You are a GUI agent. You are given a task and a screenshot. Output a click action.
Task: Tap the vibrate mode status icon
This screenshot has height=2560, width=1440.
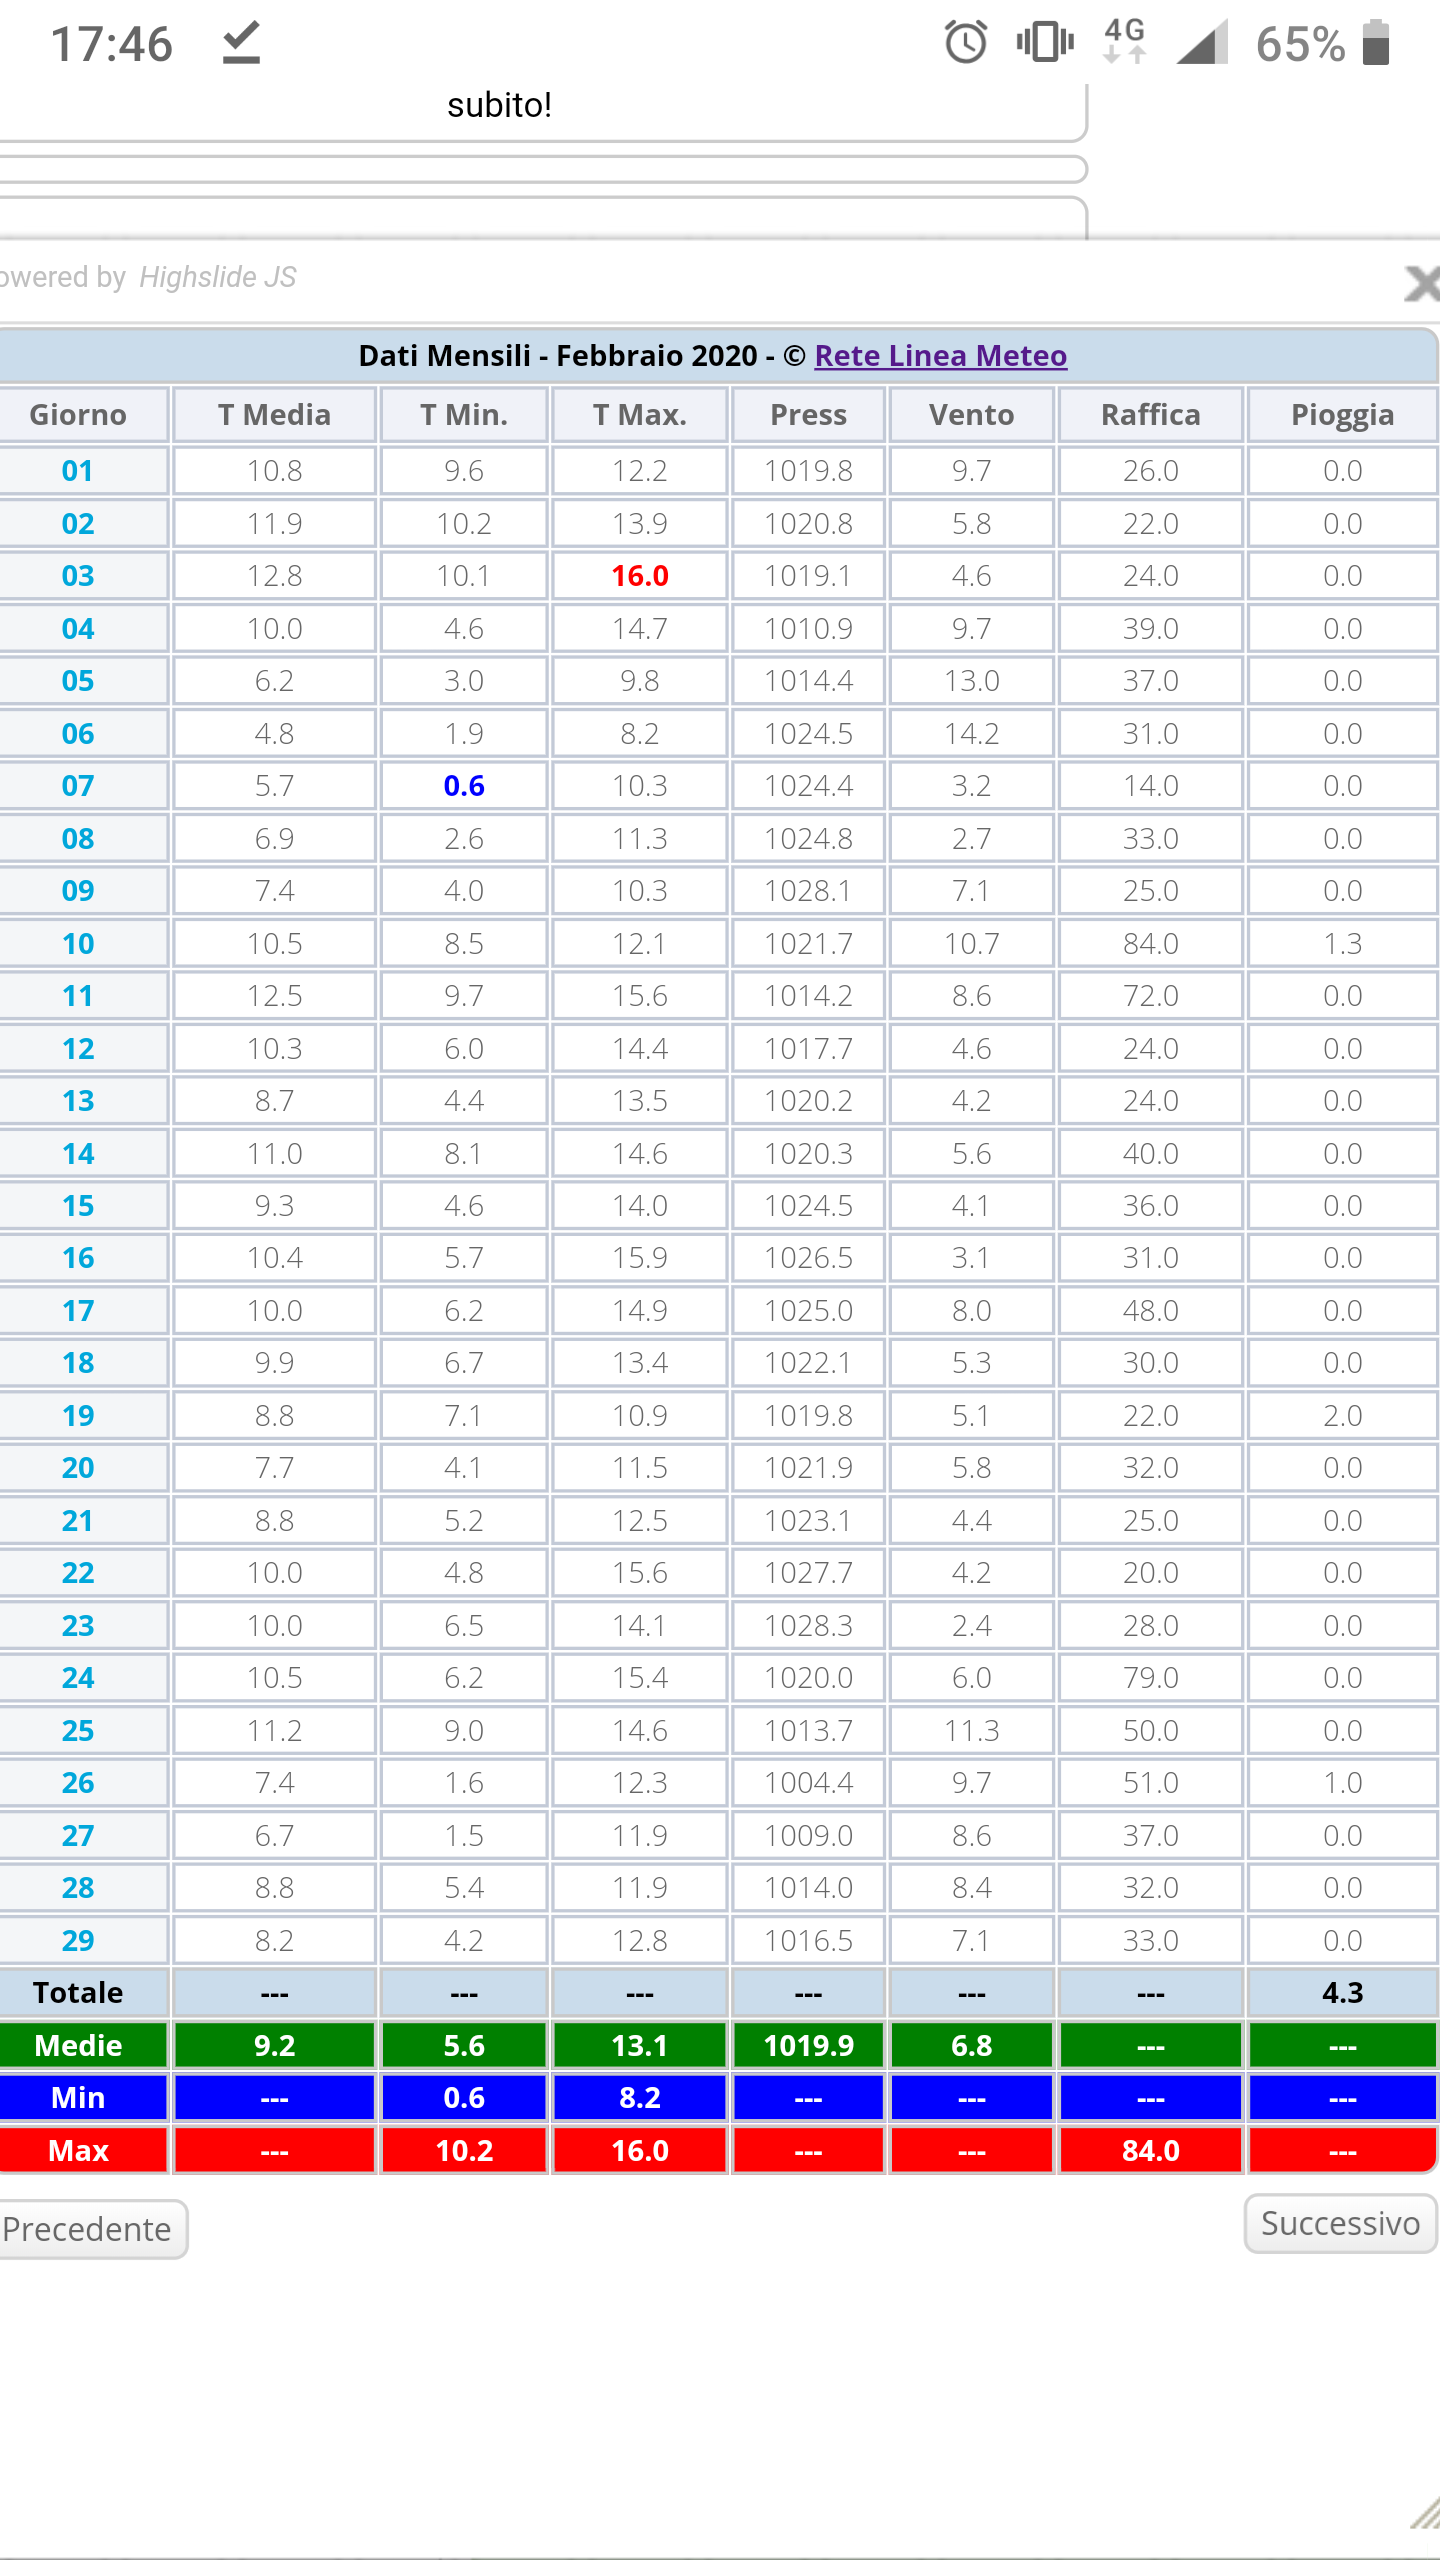point(1044,44)
